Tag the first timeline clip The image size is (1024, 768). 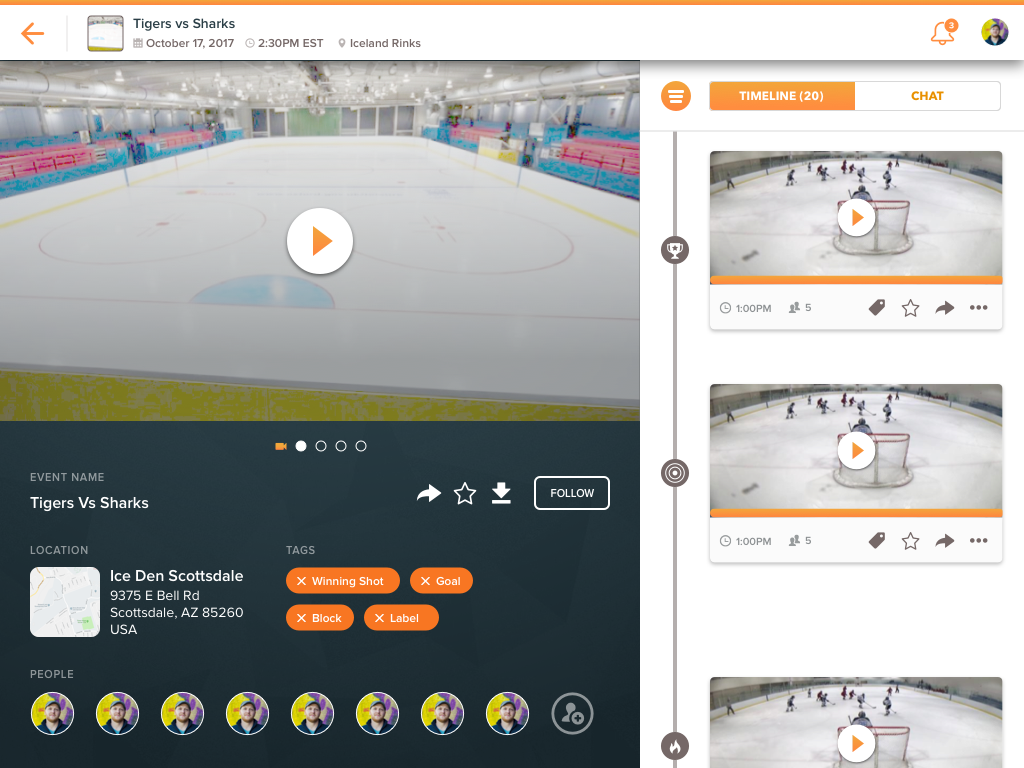click(877, 308)
